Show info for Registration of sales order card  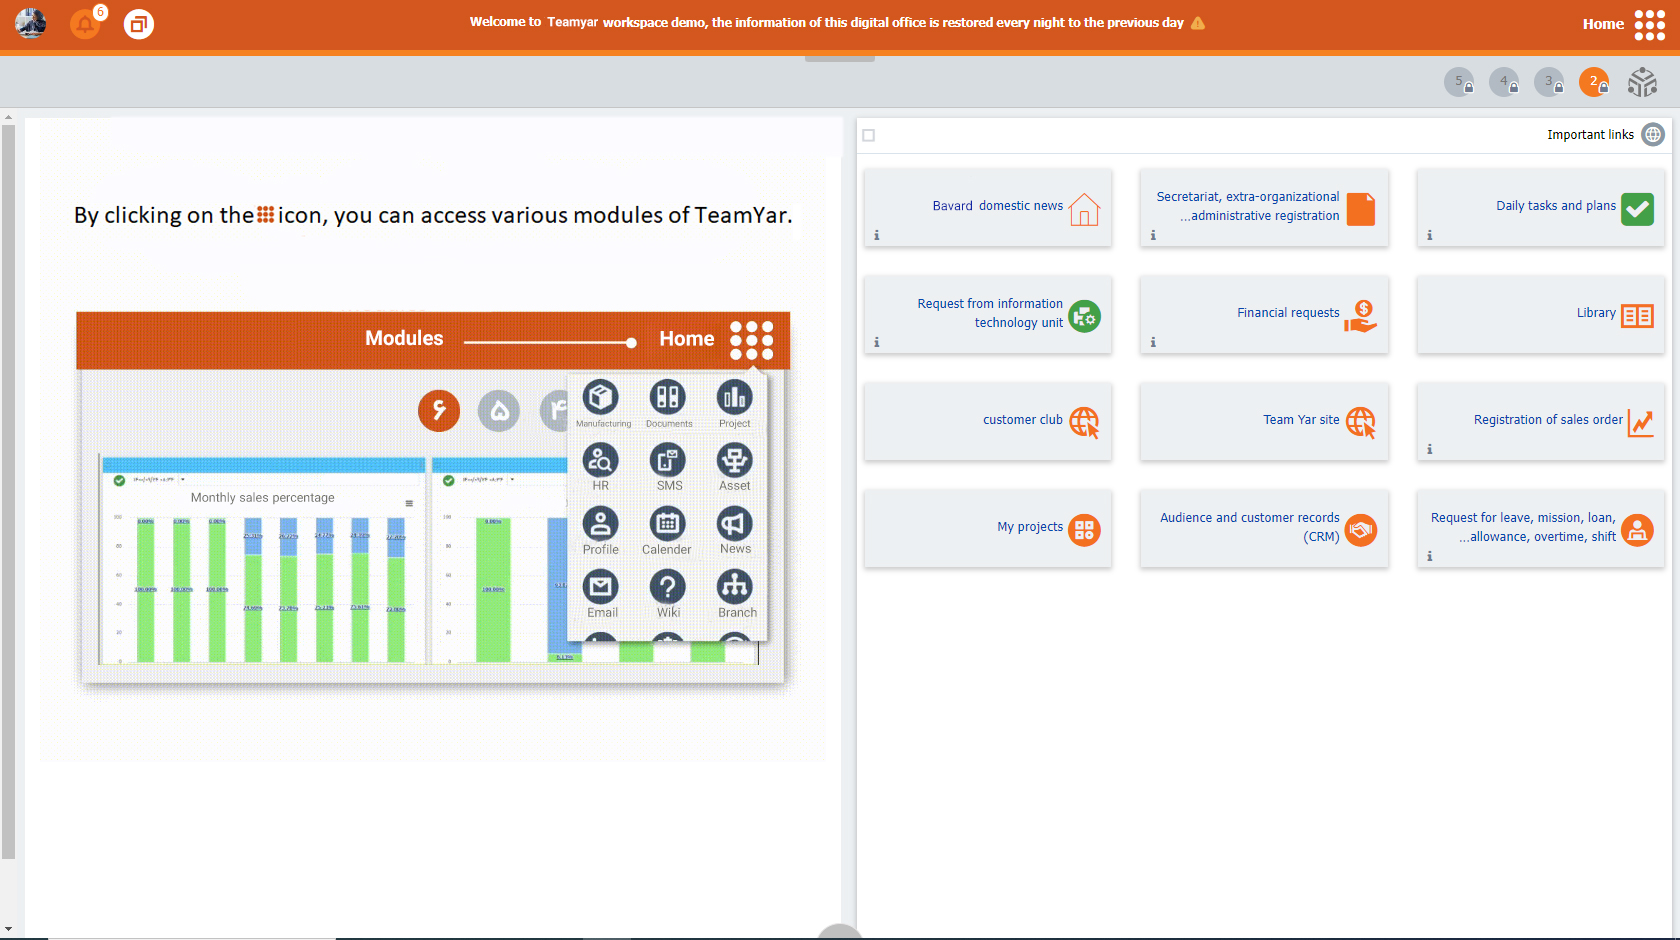click(1430, 449)
